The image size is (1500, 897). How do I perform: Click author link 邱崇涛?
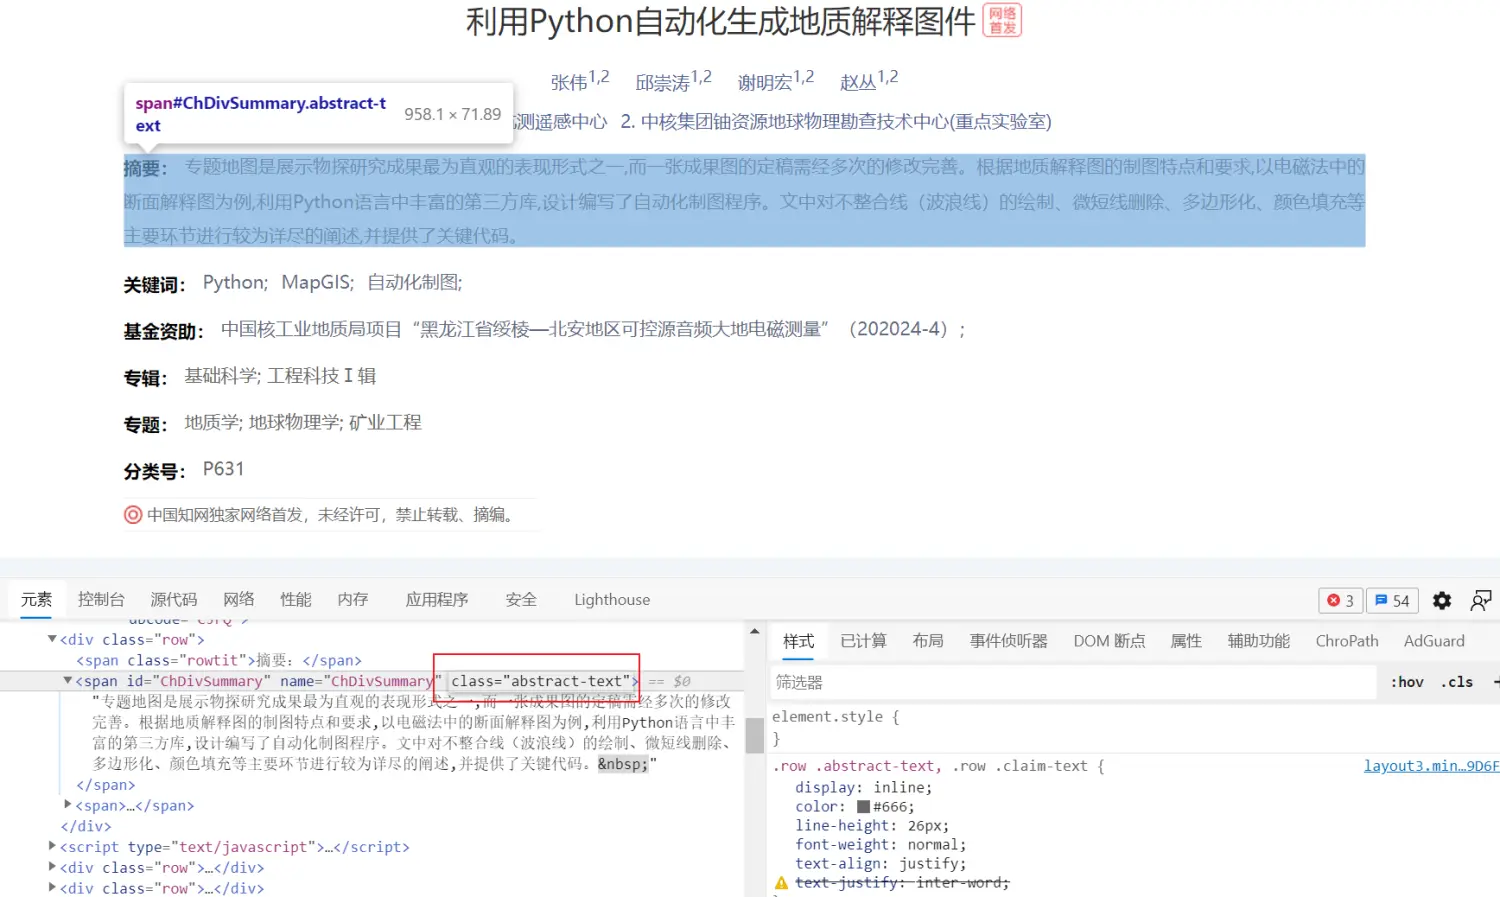[x=663, y=83]
